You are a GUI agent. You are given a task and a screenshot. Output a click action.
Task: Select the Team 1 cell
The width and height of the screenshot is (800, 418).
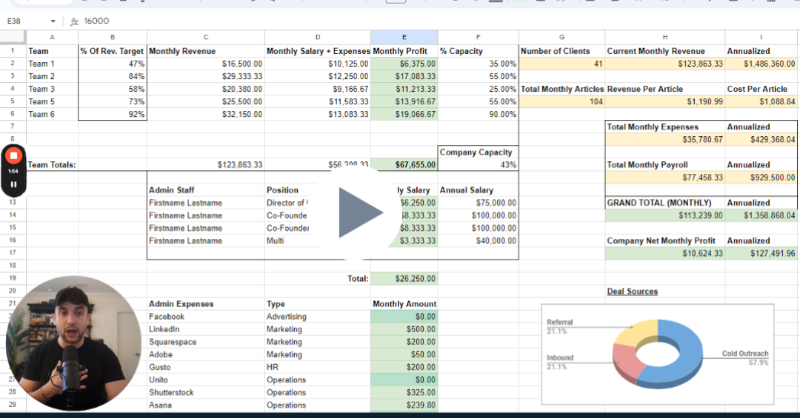[52, 64]
